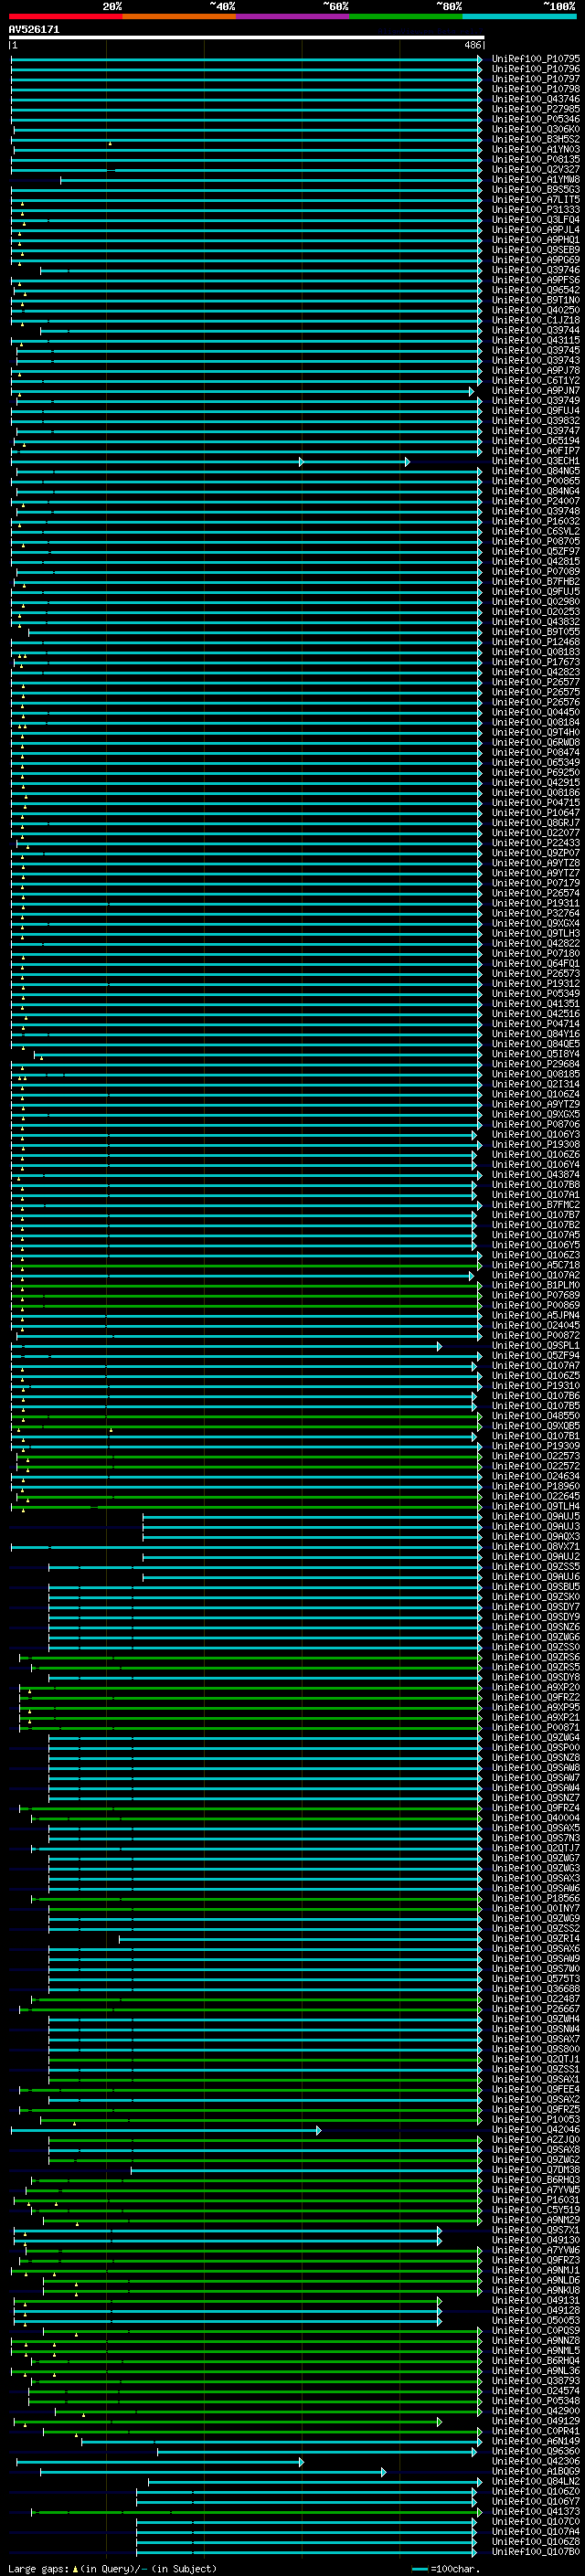Select hit UniRef100_P26576
This screenshot has height=2576, width=585.
pos(535,702)
